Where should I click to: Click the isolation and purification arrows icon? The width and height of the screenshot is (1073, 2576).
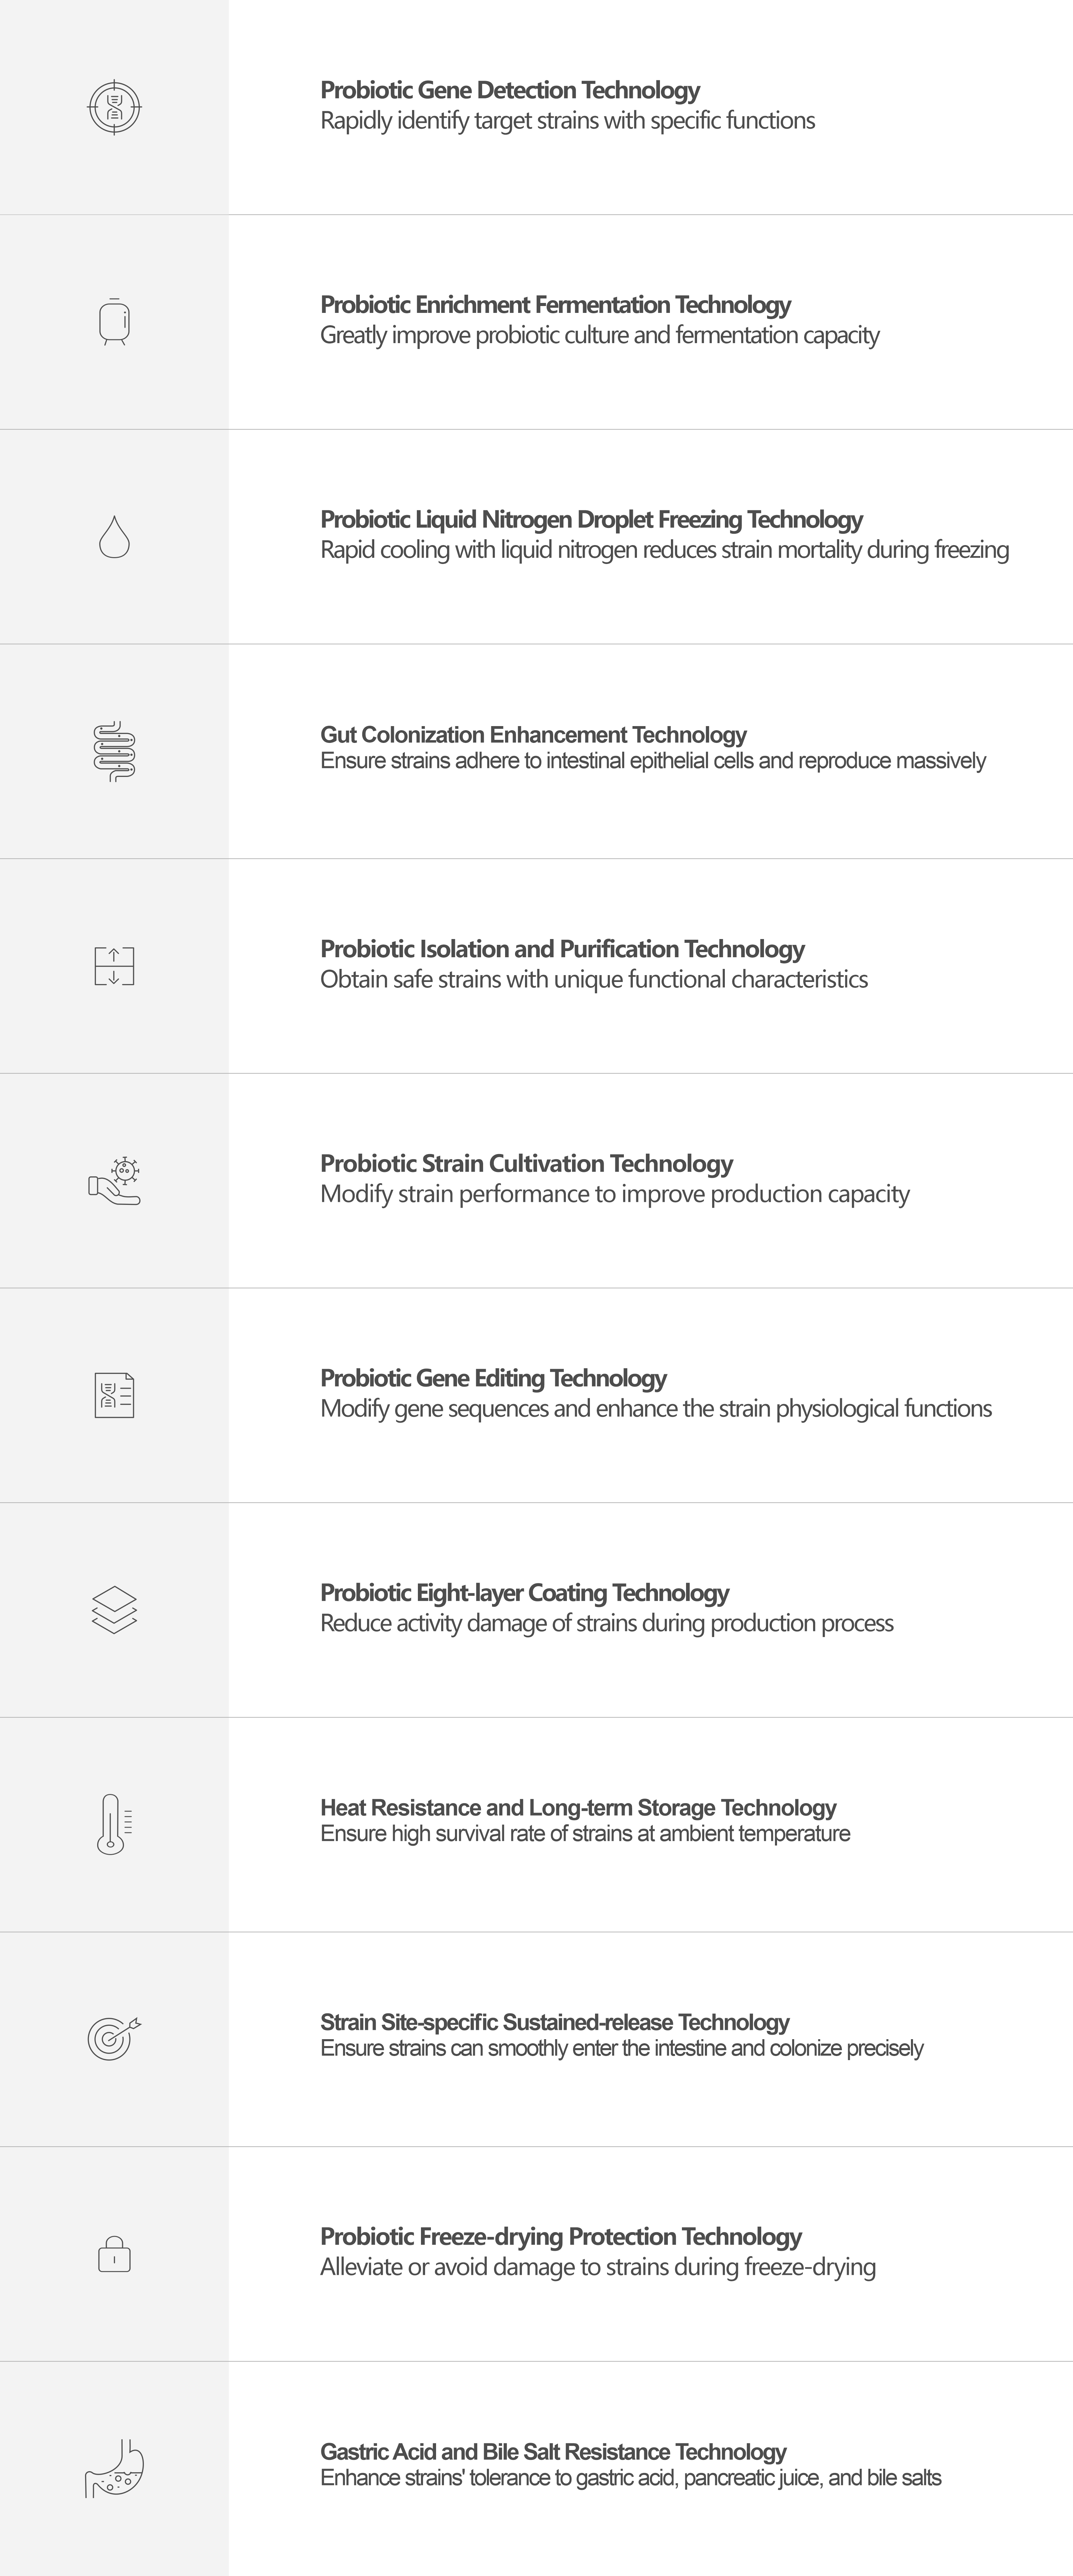114,966
